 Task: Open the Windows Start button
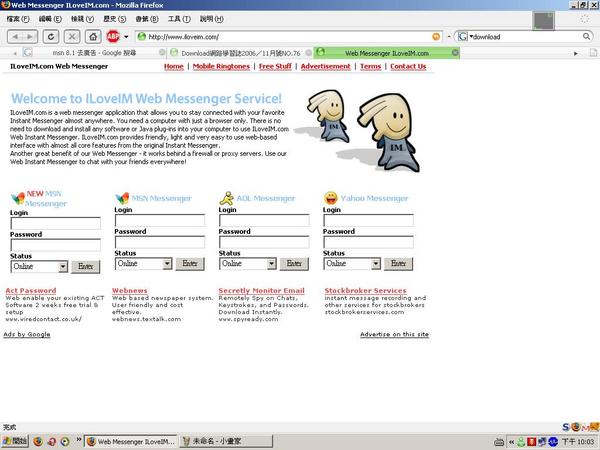point(14,441)
